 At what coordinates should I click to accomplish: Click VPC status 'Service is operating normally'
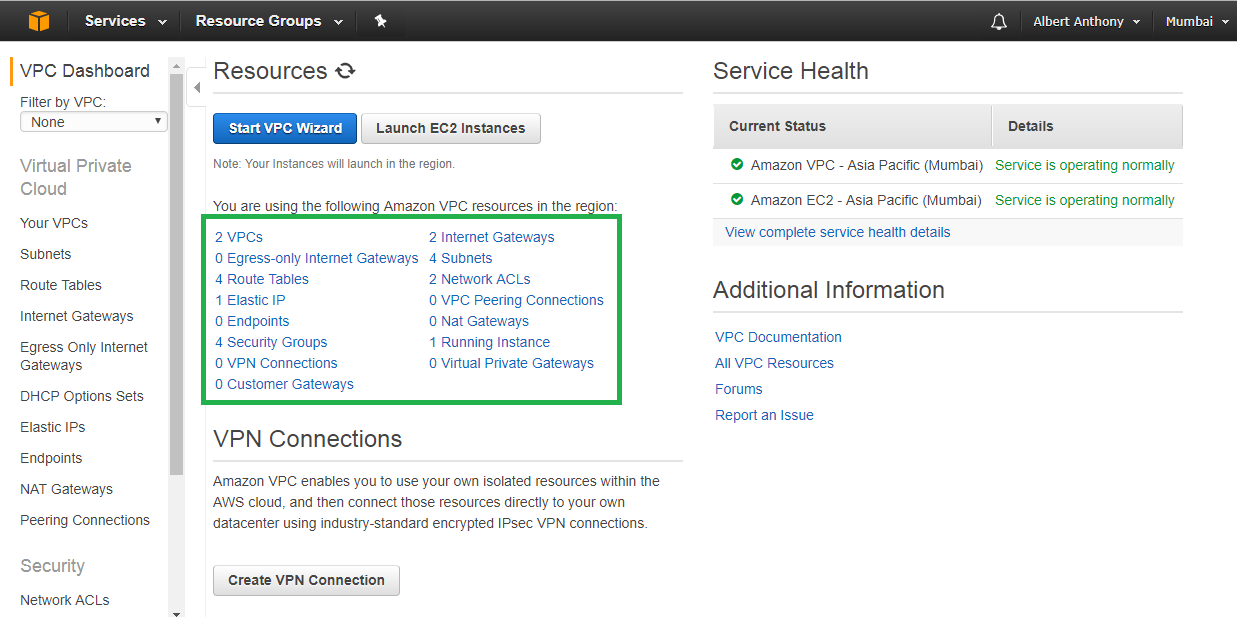(x=1085, y=165)
